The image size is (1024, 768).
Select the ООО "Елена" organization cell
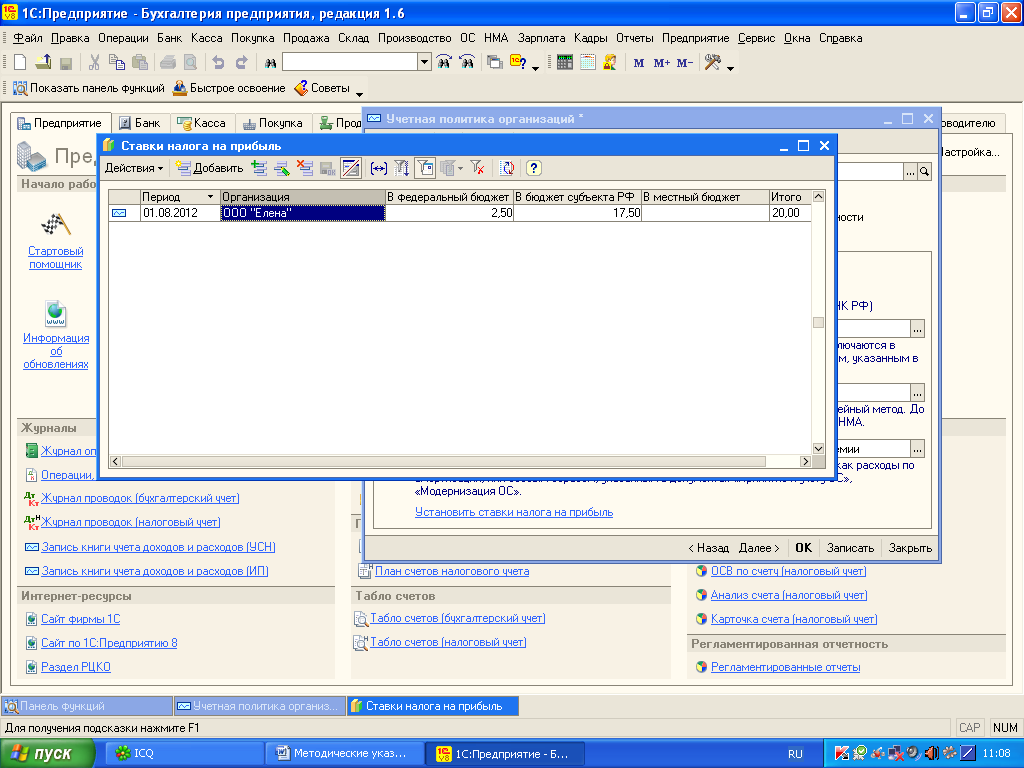click(x=303, y=213)
